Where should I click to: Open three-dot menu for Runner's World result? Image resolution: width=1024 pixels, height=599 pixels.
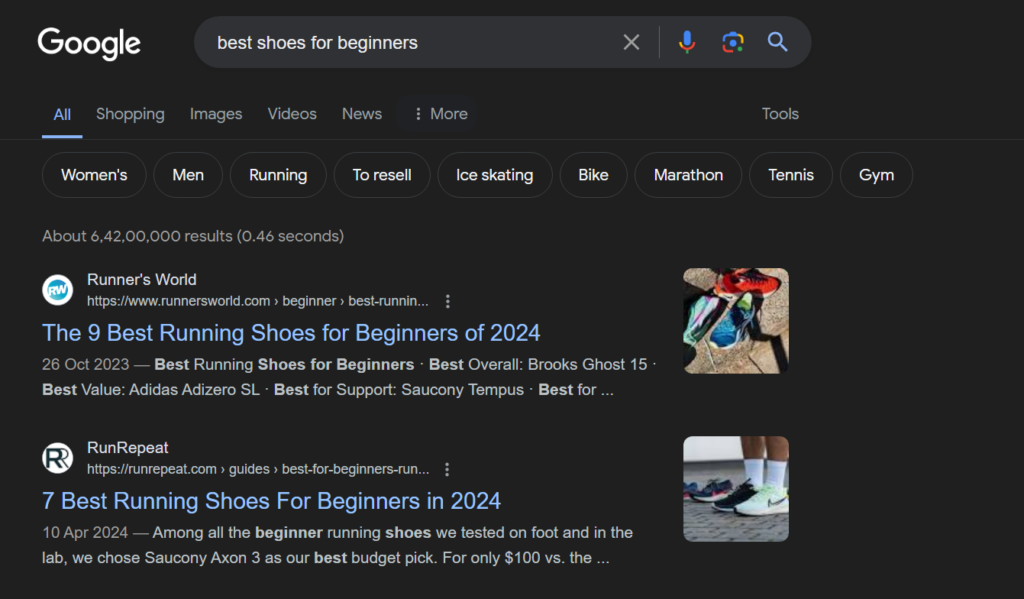coord(447,301)
